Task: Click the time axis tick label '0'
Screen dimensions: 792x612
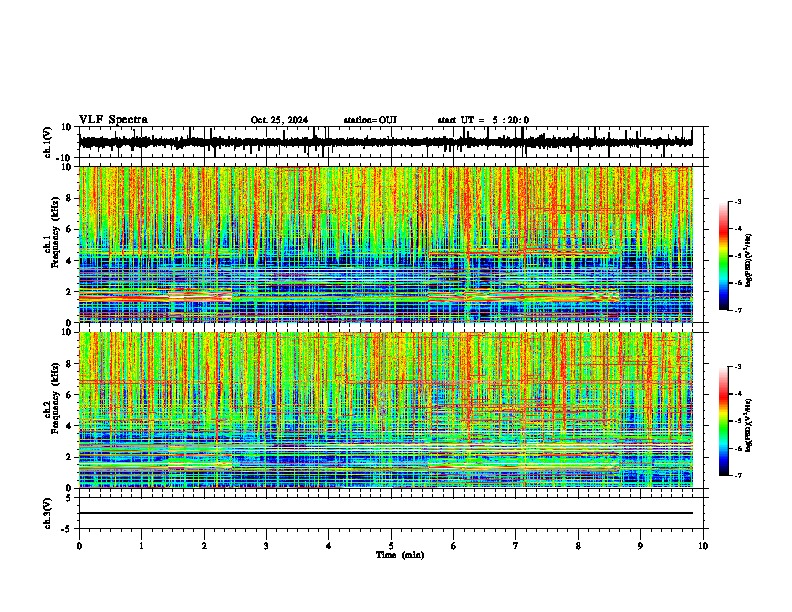Action: pos(79,546)
